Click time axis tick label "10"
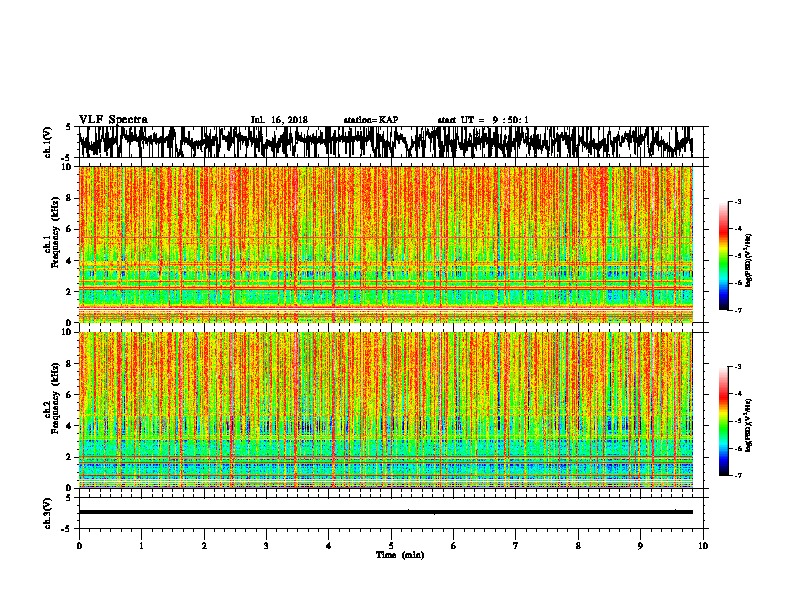Screen dimensions: 792x612 [x=703, y=546]
